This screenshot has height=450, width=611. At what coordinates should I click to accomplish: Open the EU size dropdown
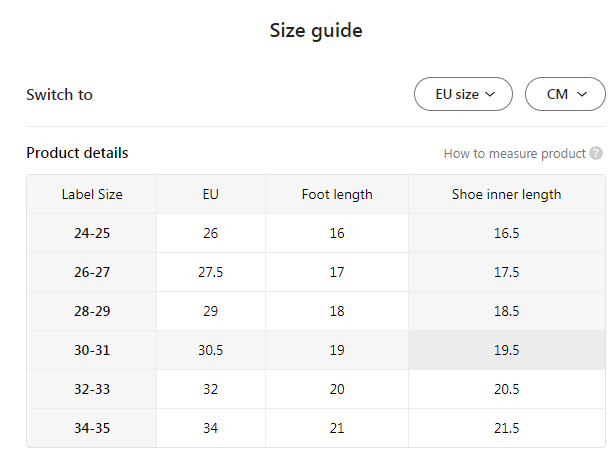click(x=463, y=95)
